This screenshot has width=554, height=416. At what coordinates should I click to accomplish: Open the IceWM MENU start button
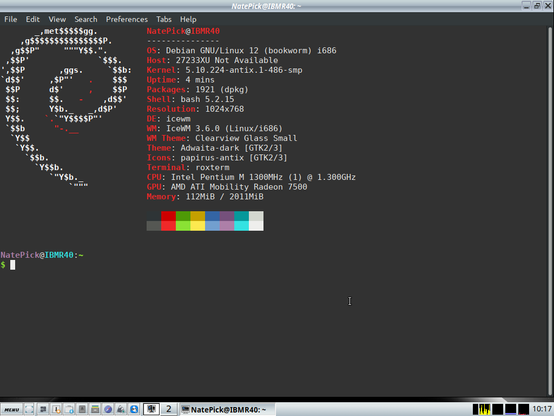(x=12, y=410)
